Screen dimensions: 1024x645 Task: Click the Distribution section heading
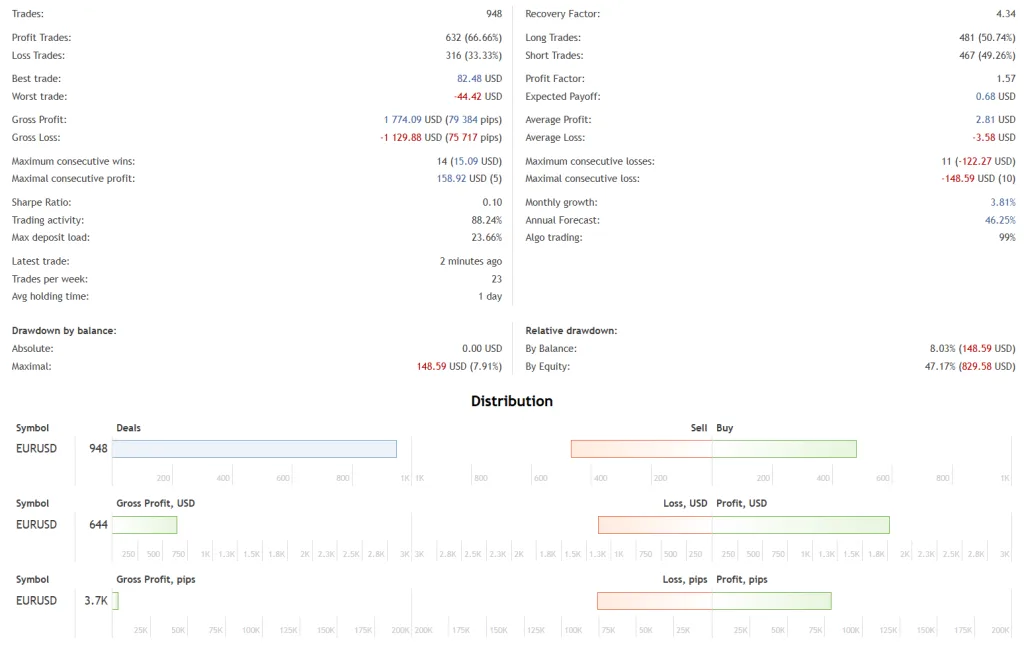tap(512, 401)
